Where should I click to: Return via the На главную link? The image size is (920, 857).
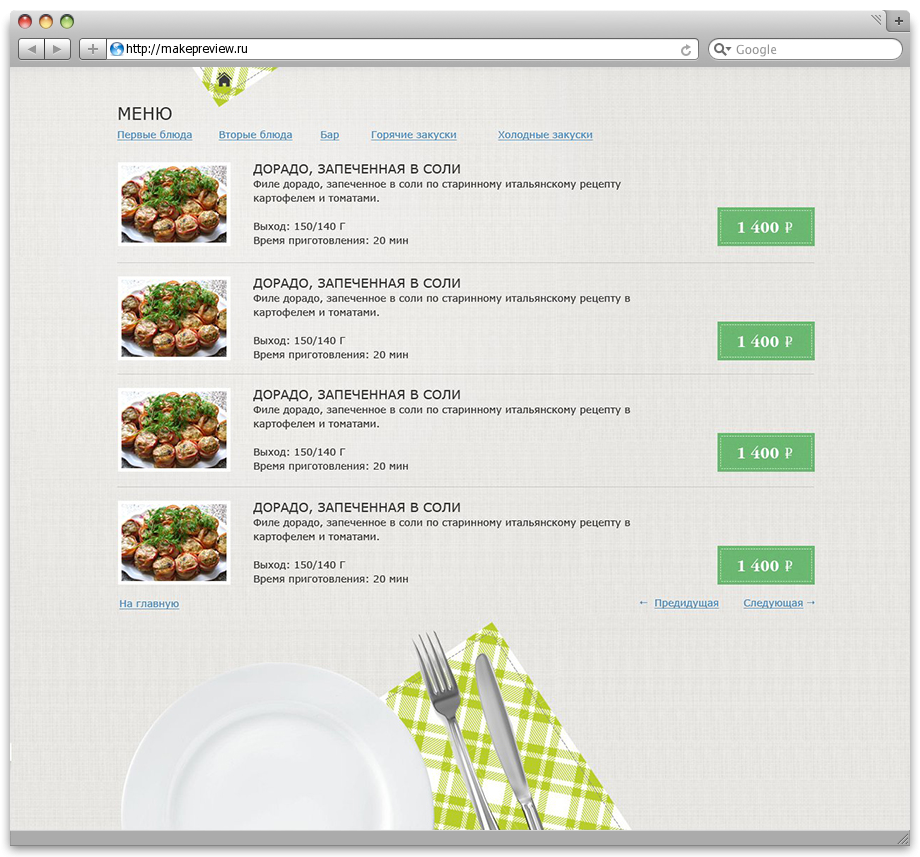(149, 604)
